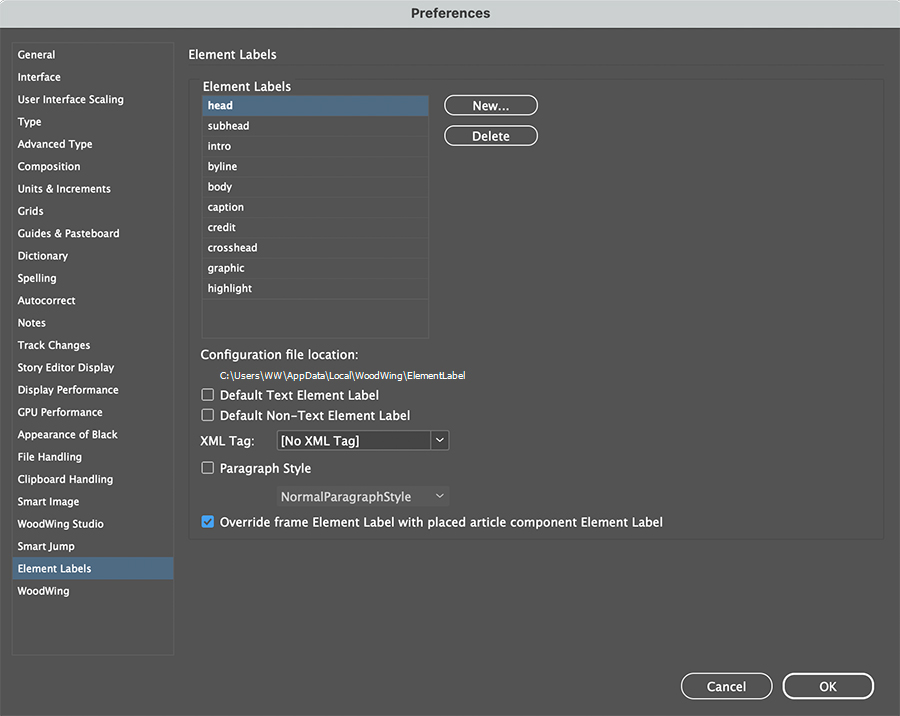The width and height of the screenshot is (900, 716).
Task: Select Element Labels in the sidebar
Action: click(x=93, y=568)
